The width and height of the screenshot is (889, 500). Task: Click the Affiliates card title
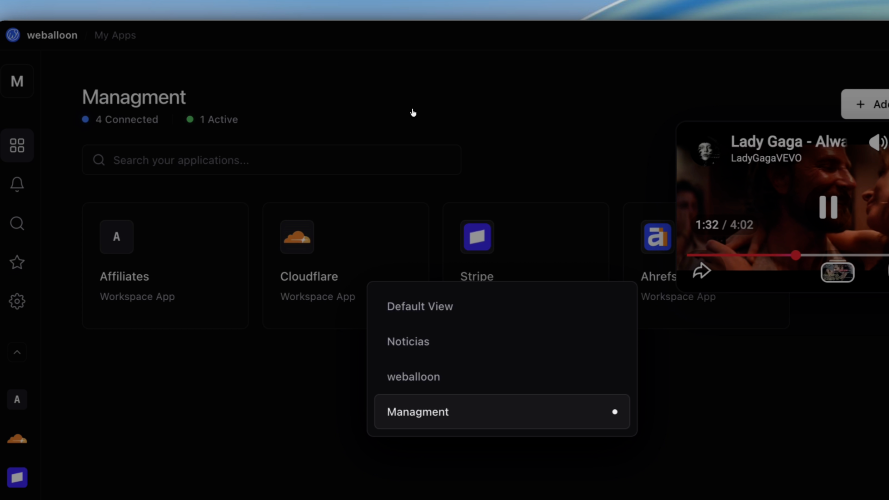click(124, 277)
